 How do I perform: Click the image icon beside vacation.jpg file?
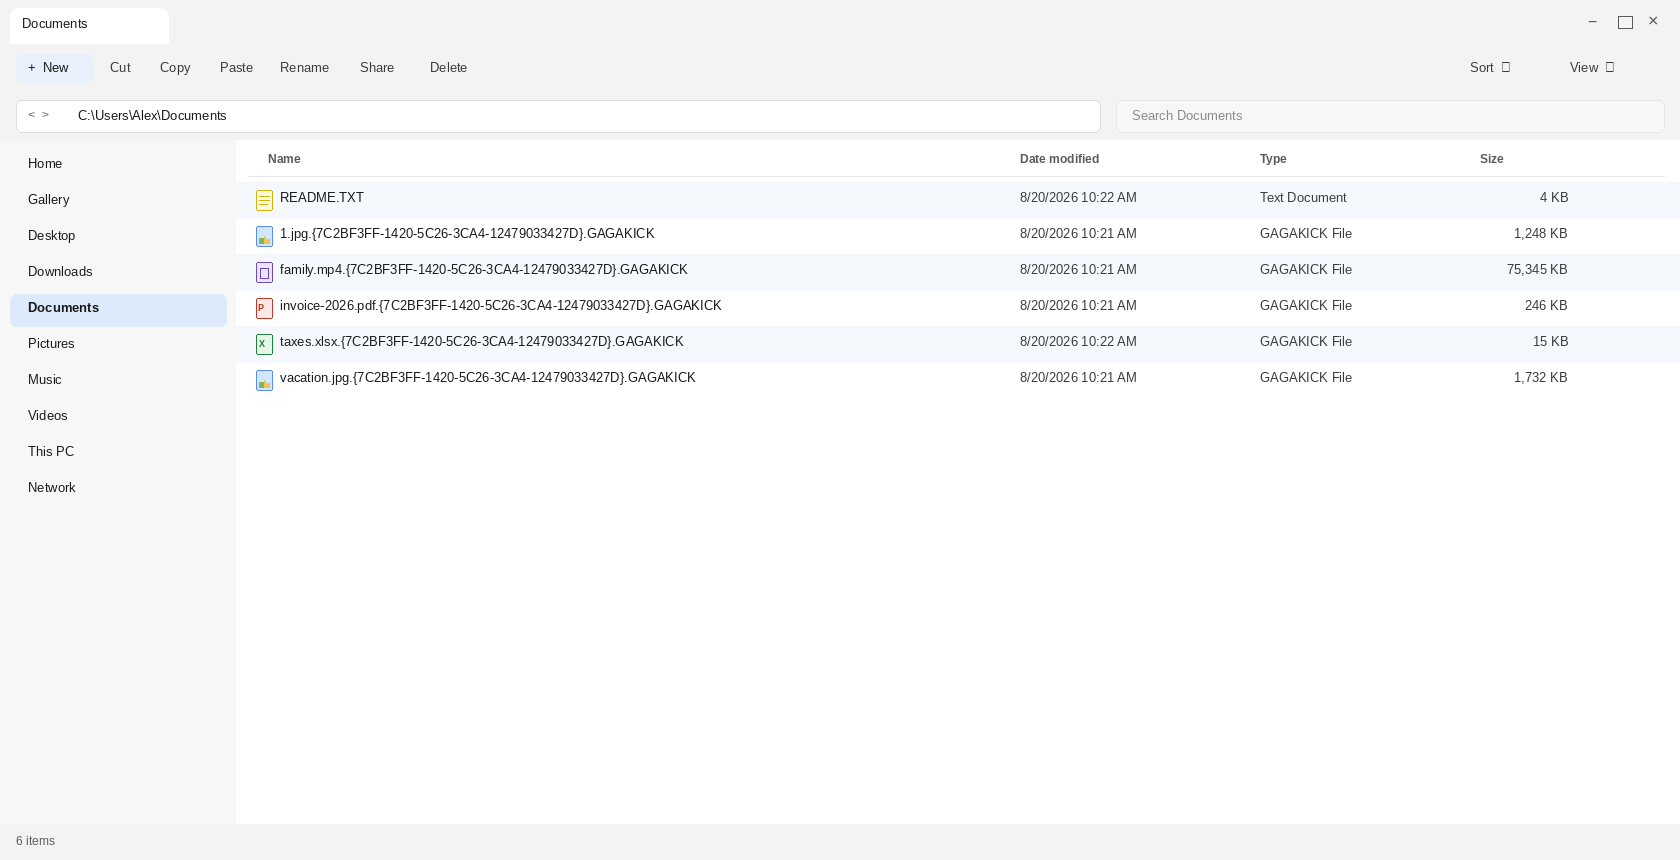[264, 381]
